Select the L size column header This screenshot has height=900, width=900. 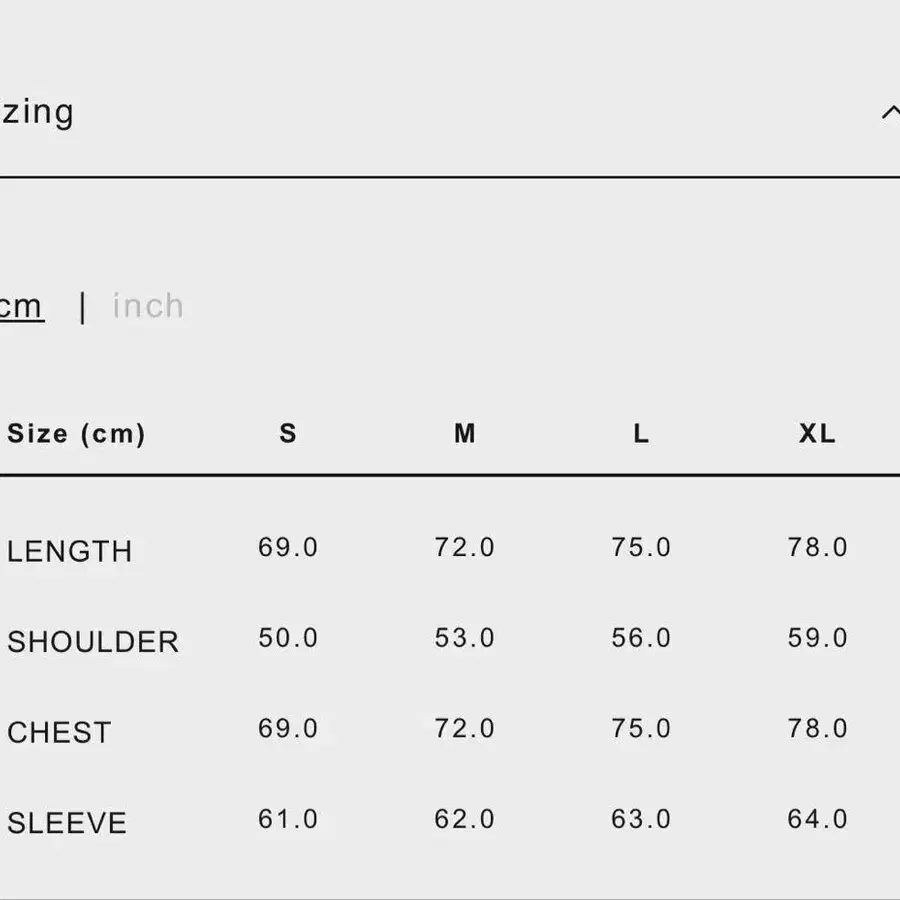[641, 434]
